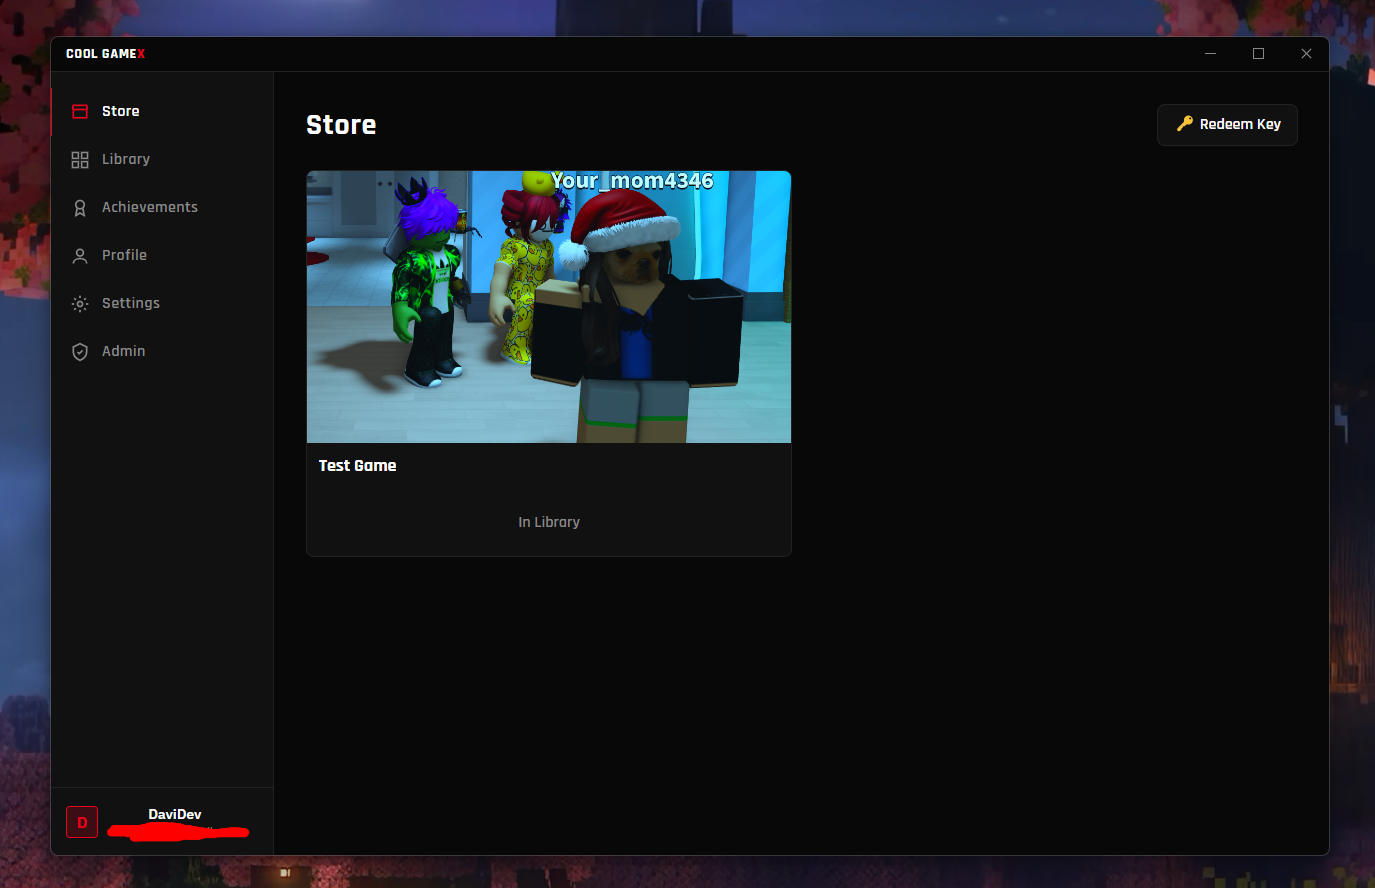Click the Profile person icon
Image resolution: width=1375 pixels, height=888 pixels.
[80, 255]
